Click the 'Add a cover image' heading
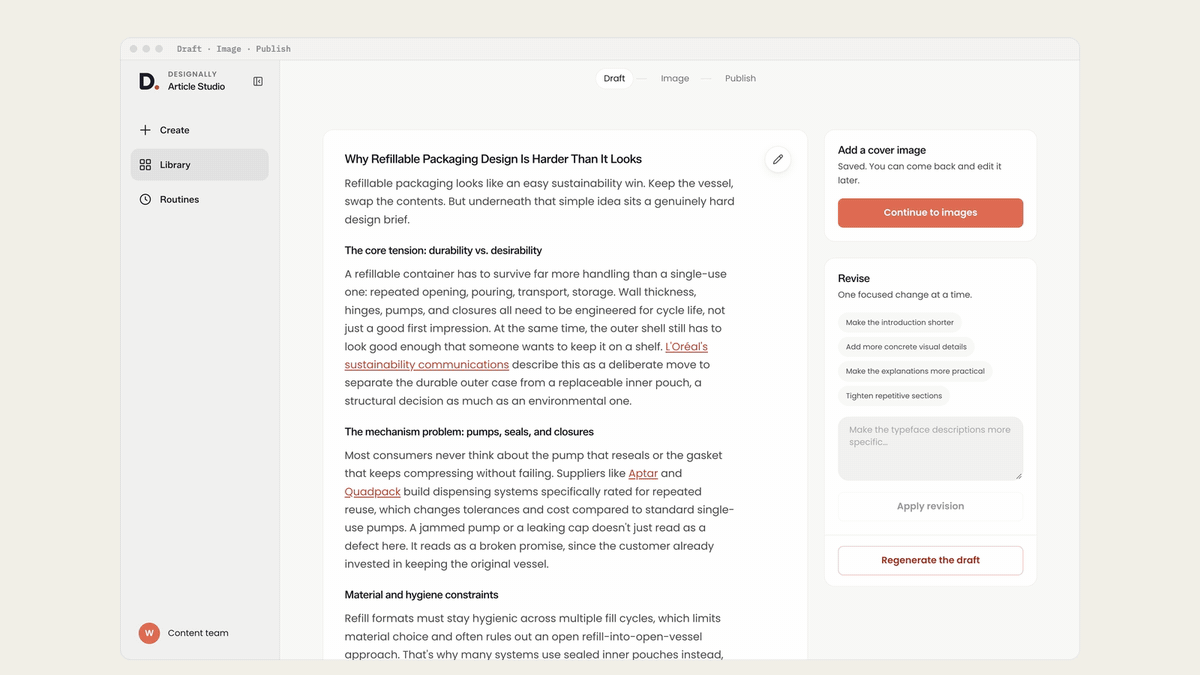The height and width of the screenshot is (675, 1200). (882, 150)
